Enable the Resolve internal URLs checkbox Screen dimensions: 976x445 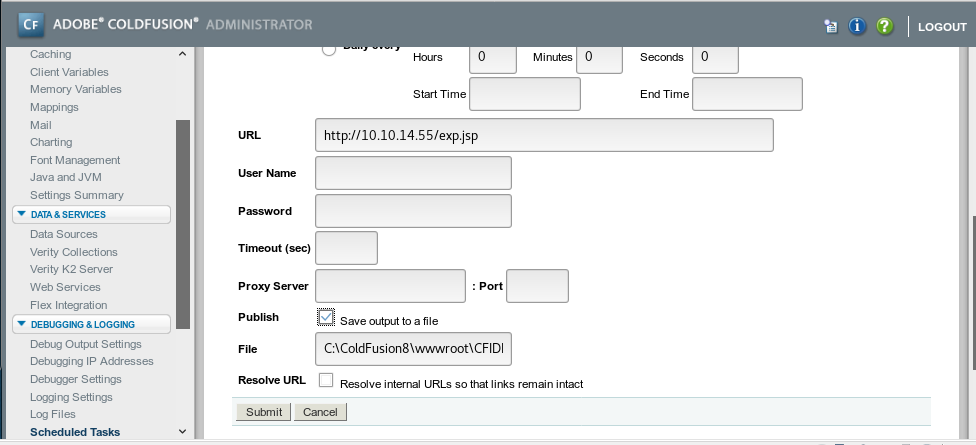pyautogui.click(x=326, y=380)
